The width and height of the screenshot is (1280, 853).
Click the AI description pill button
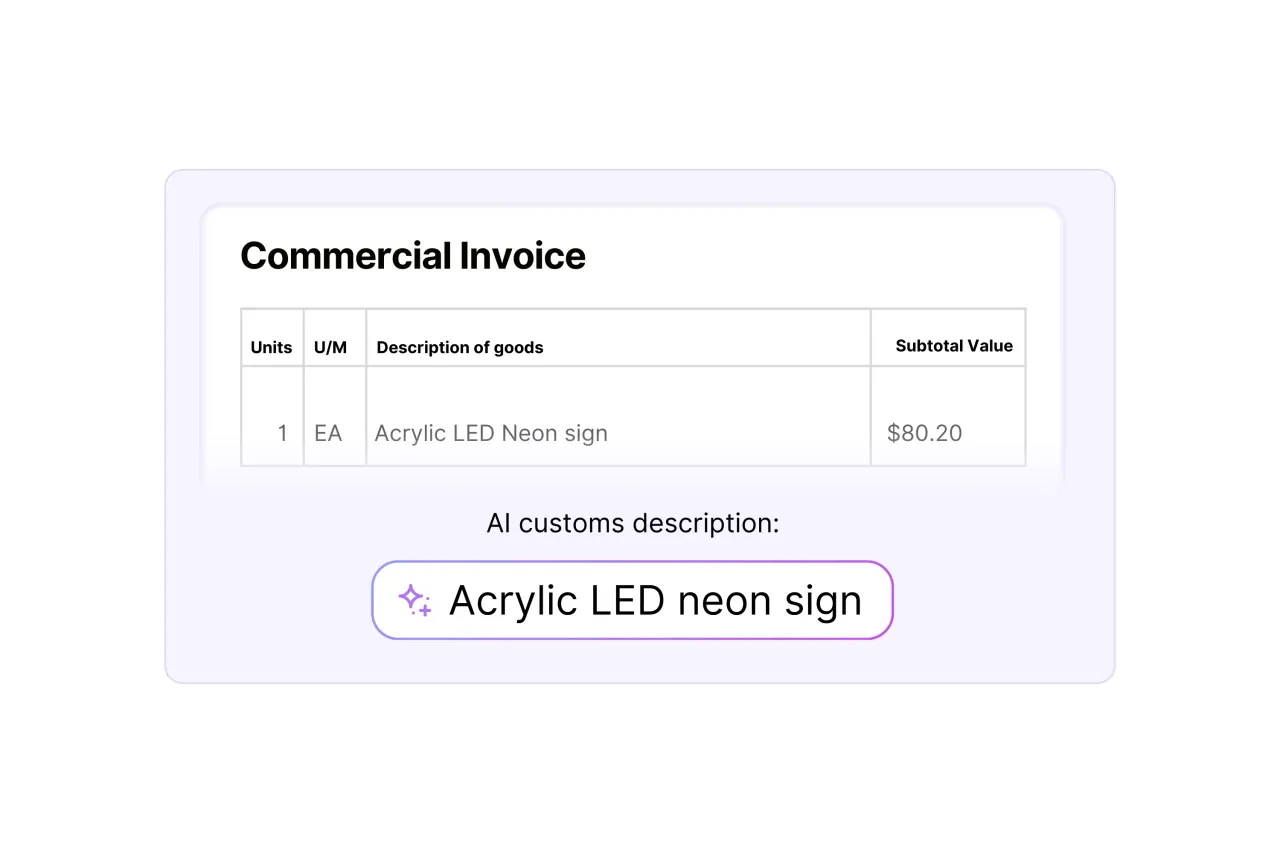click(x=632, y=600)
